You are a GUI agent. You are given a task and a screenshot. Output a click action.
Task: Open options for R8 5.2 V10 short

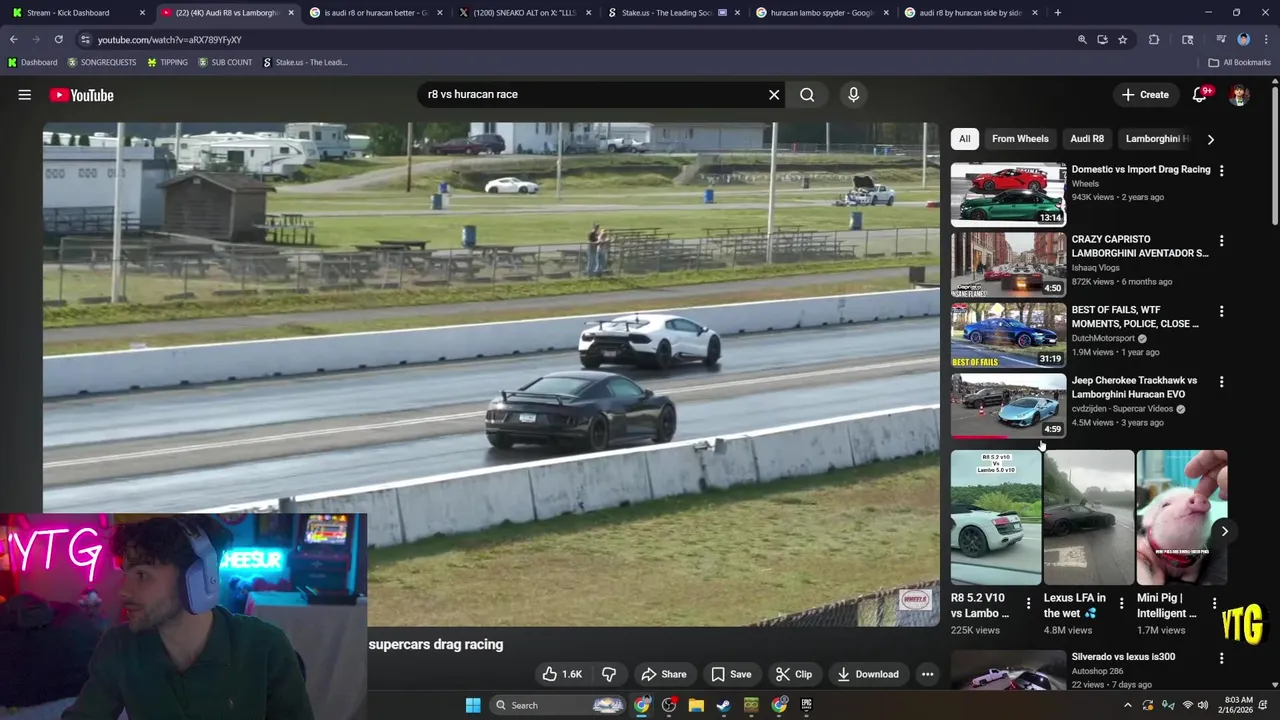(1028, 604)
